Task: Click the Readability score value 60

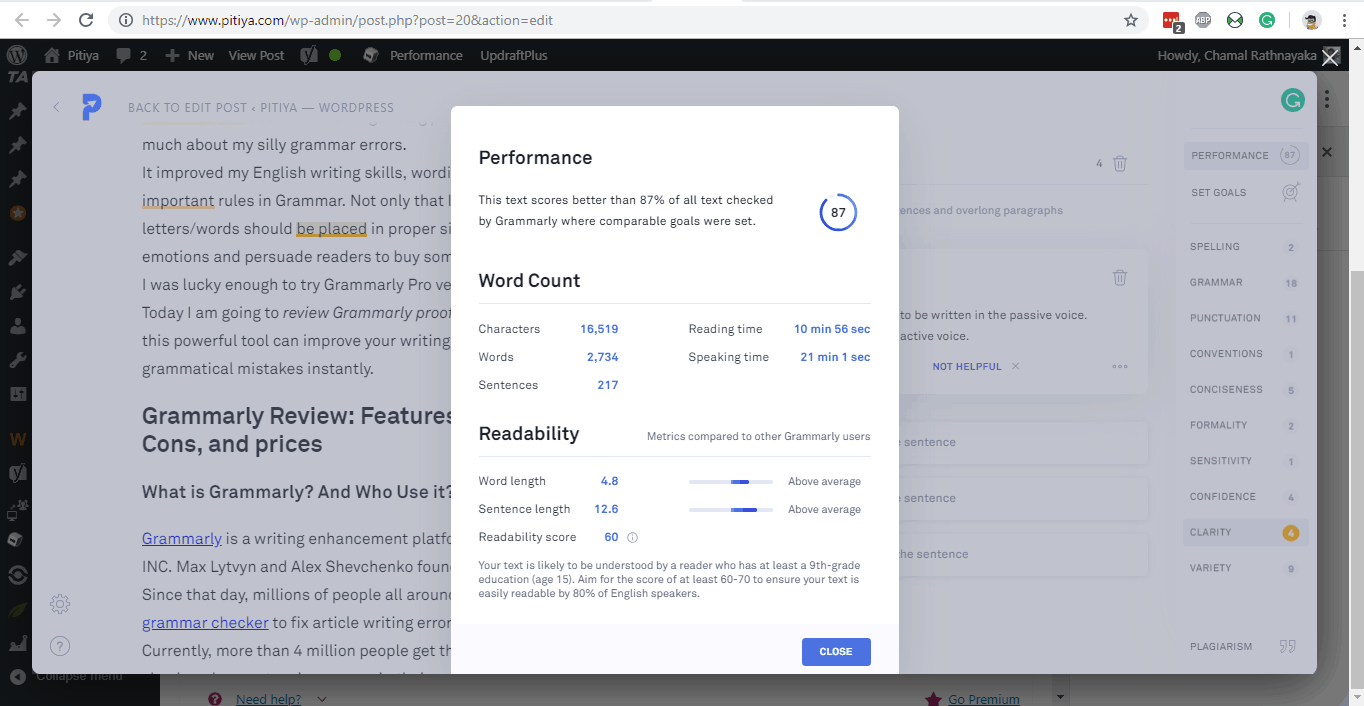Action: (611, 537)
